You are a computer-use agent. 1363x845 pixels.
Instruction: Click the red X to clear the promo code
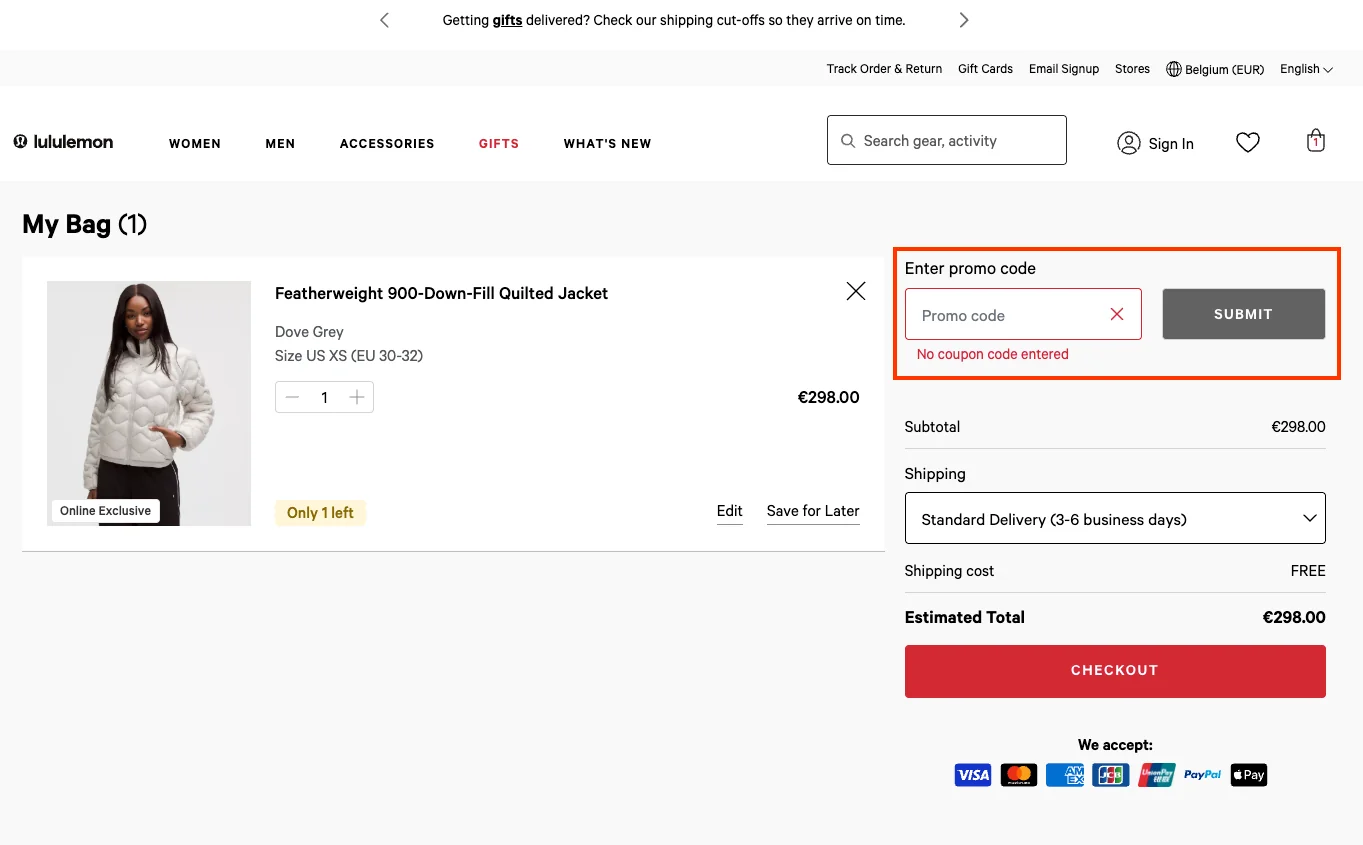[1116, 314]
